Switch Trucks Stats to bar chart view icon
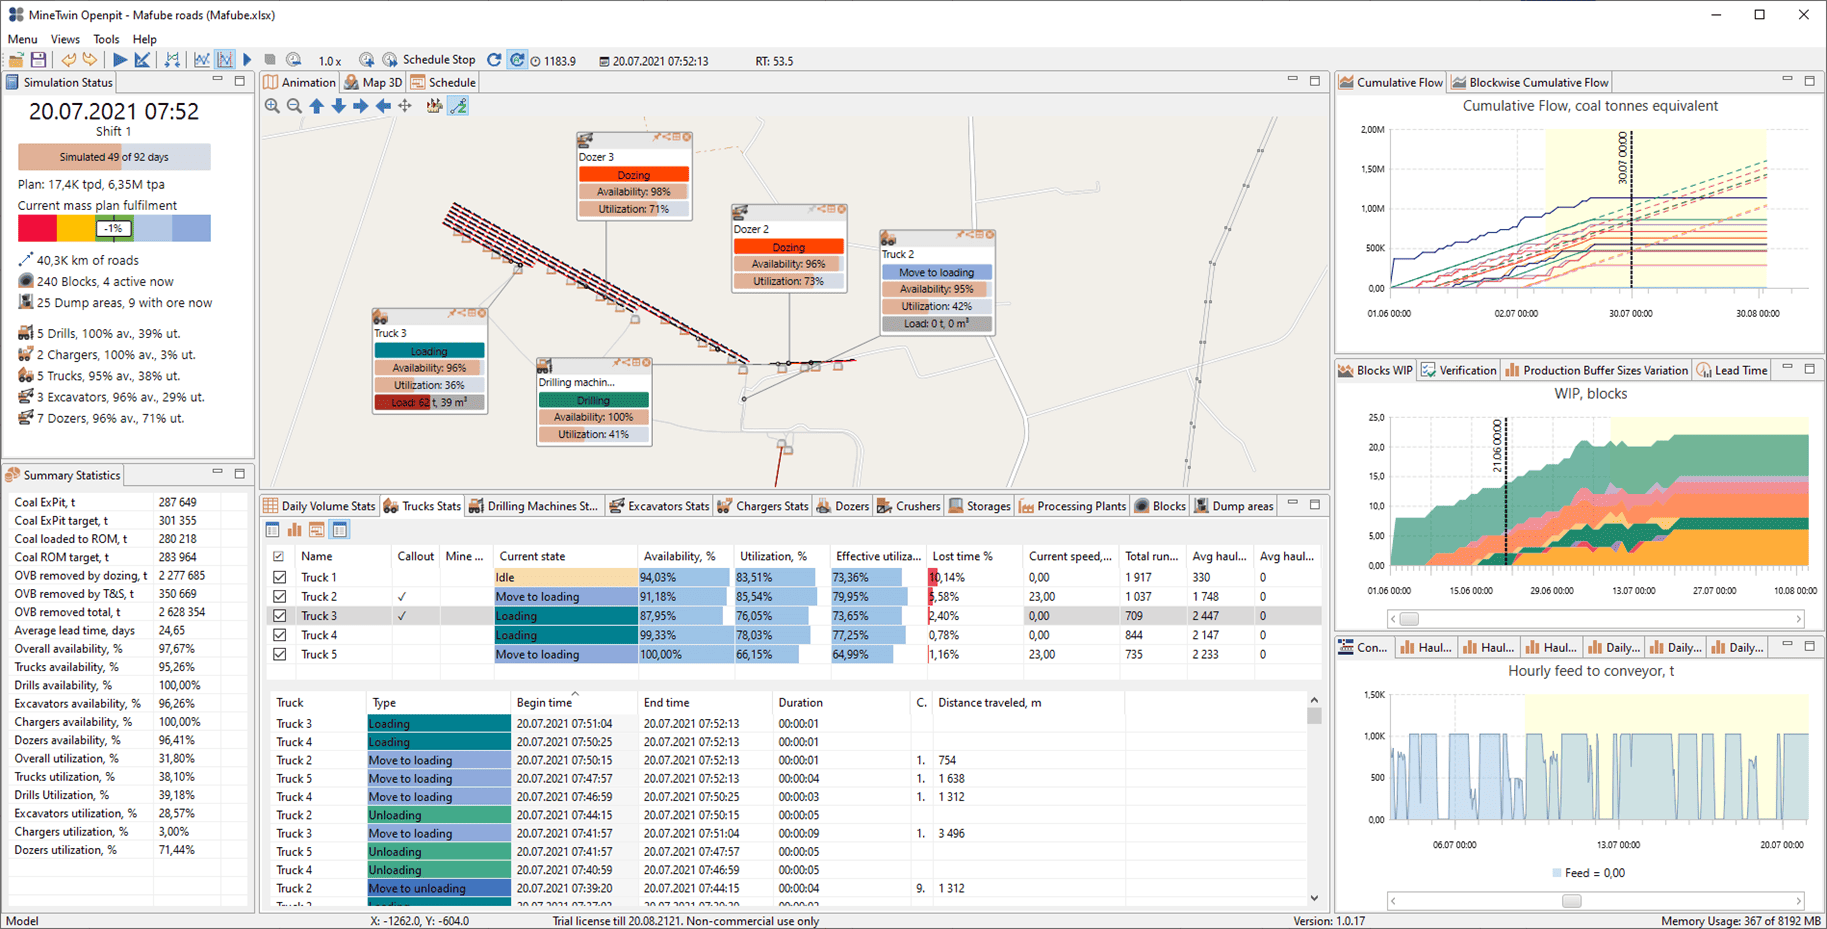Viewport: 1827px width, 929px height. click(x=295, y=530)
